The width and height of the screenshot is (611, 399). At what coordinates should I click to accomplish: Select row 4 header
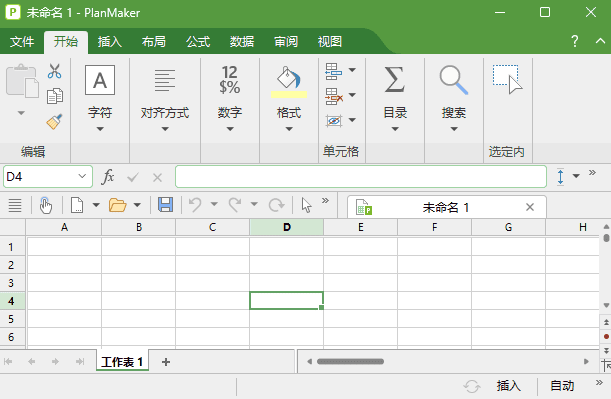pos(12,301)
